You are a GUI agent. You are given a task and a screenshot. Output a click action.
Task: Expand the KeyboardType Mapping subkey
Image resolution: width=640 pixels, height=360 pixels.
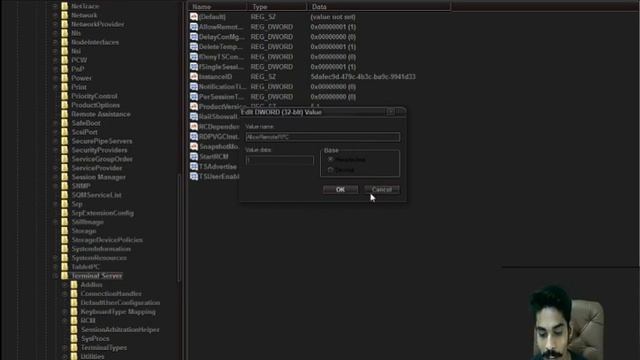(x=65, y=312)
